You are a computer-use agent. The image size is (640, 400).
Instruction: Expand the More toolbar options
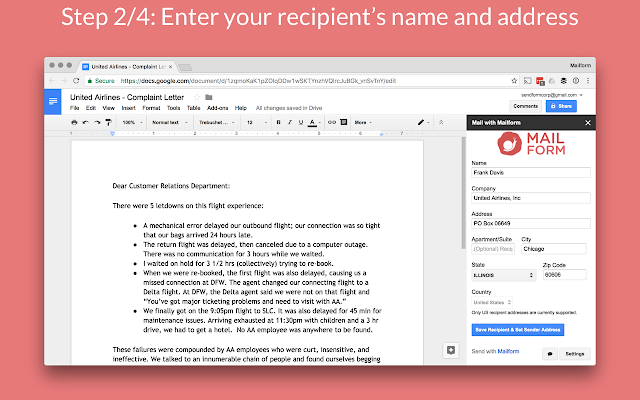363,122
